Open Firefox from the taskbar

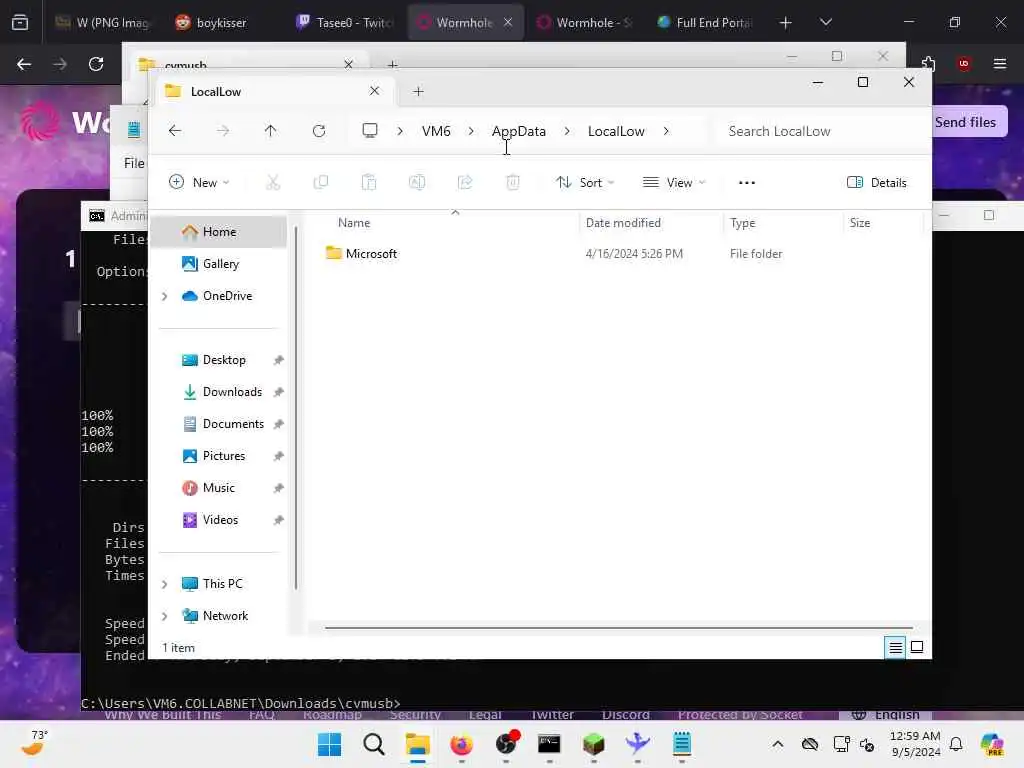click(461, 744)
